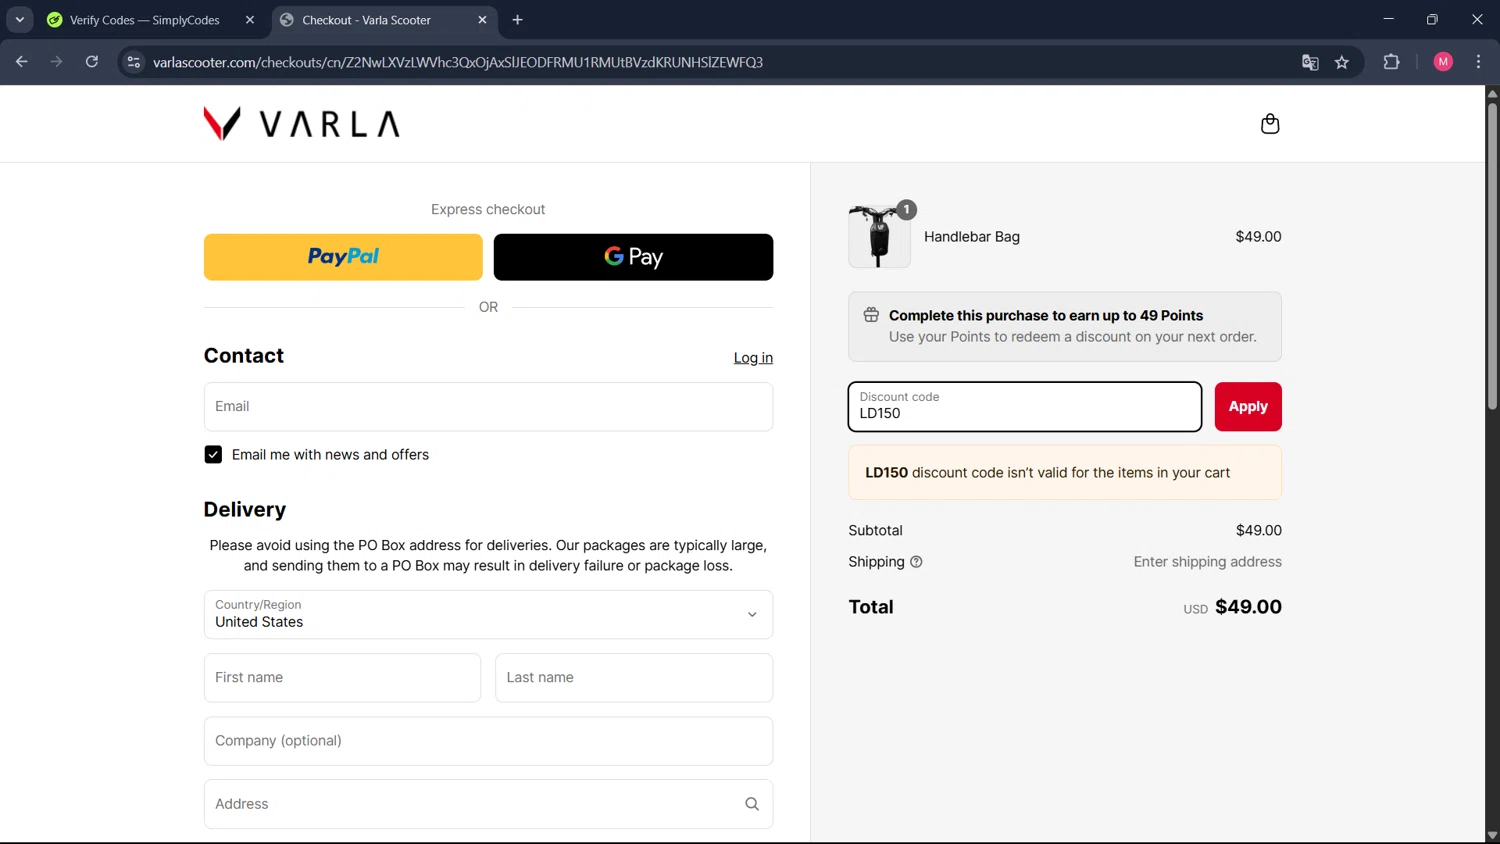Click the earn up to 49 Points notice
Viewport: 1500px width, 844px height.
pyautogui.click(x=1065, y=327)
